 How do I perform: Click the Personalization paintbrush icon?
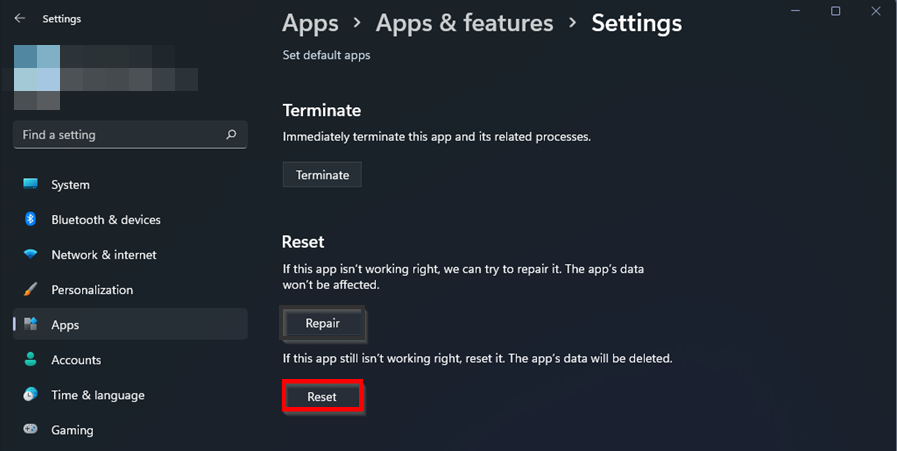[31, 290]
